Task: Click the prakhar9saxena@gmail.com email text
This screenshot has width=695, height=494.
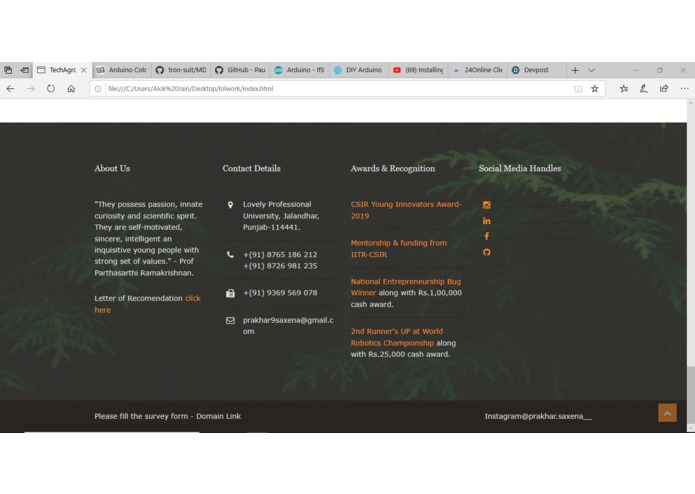Action: coord(288,326)
